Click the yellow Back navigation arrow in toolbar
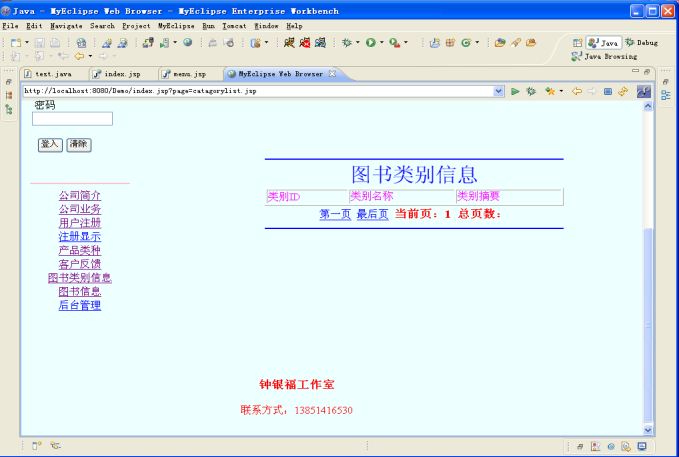 79,56
